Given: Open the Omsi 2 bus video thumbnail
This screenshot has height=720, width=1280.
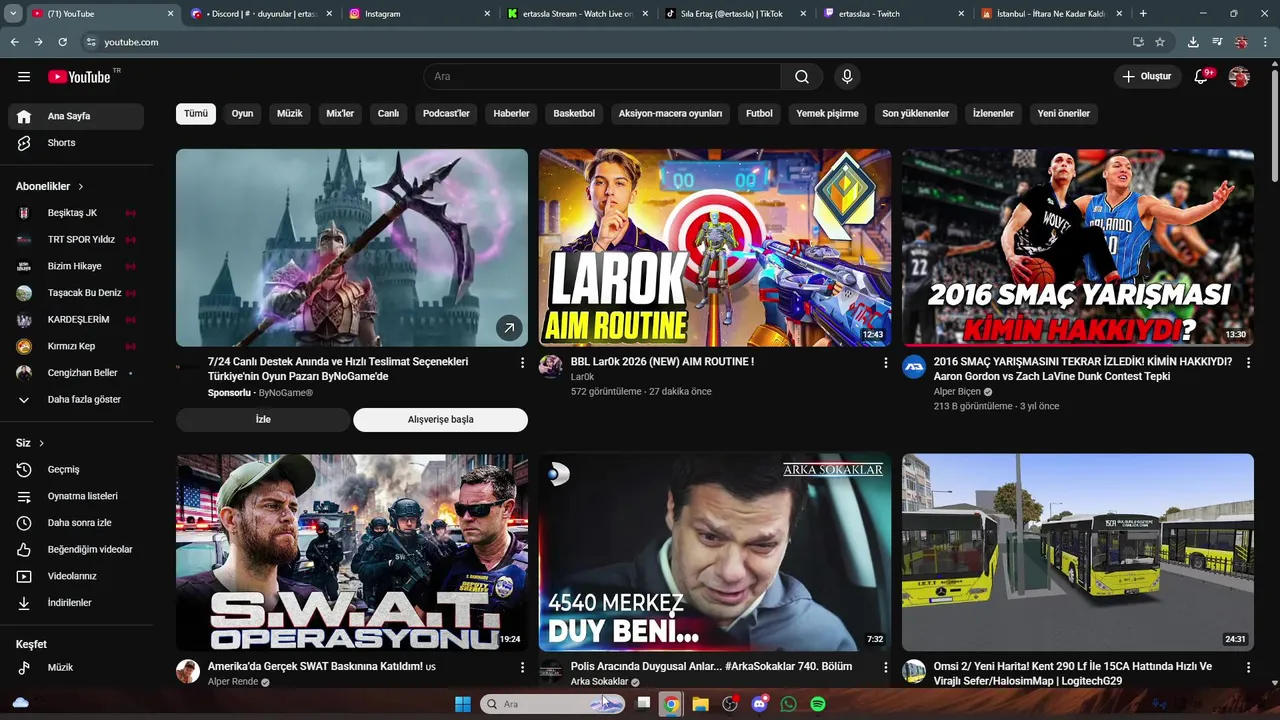Looking at the screenshot, I should coord(1078,553).
